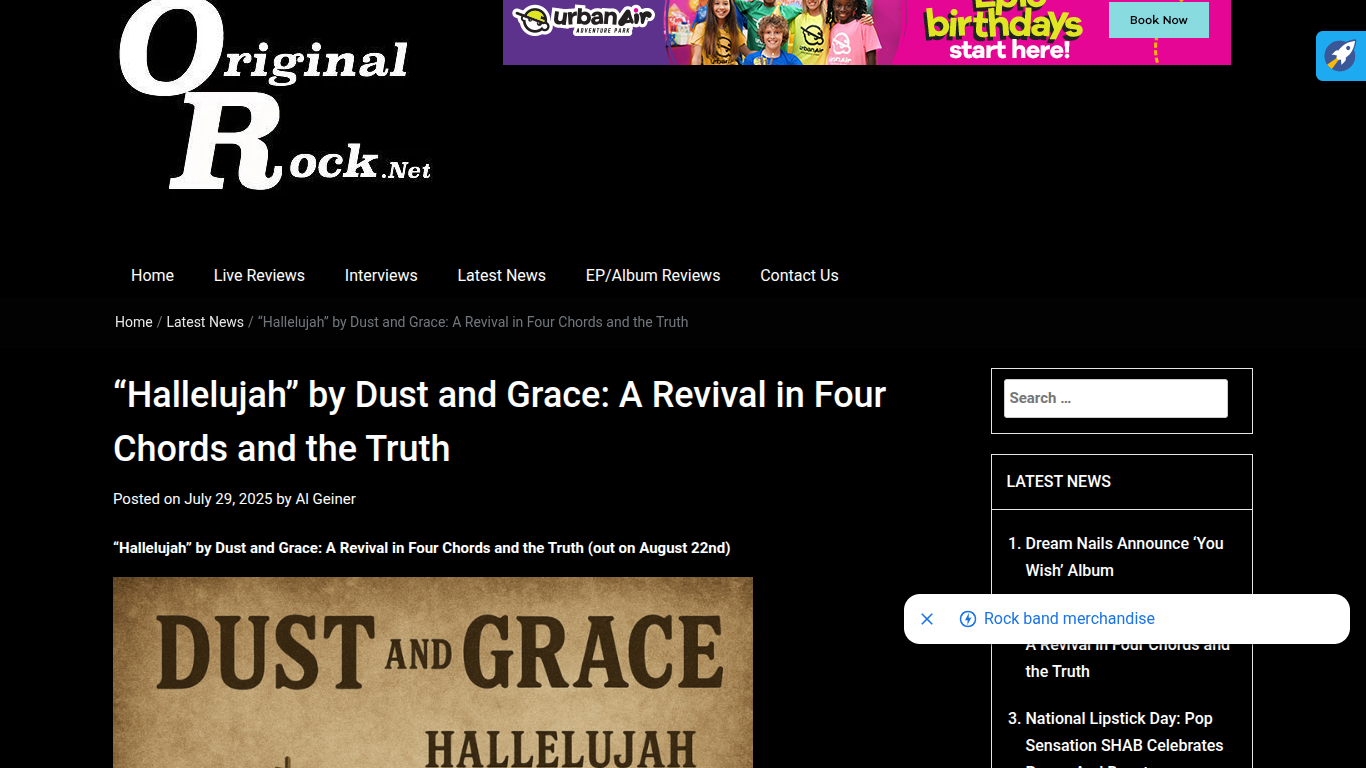View author Al Geiner's posts
This screenshot has width=1366, height=768.
[x=325, y=499]
